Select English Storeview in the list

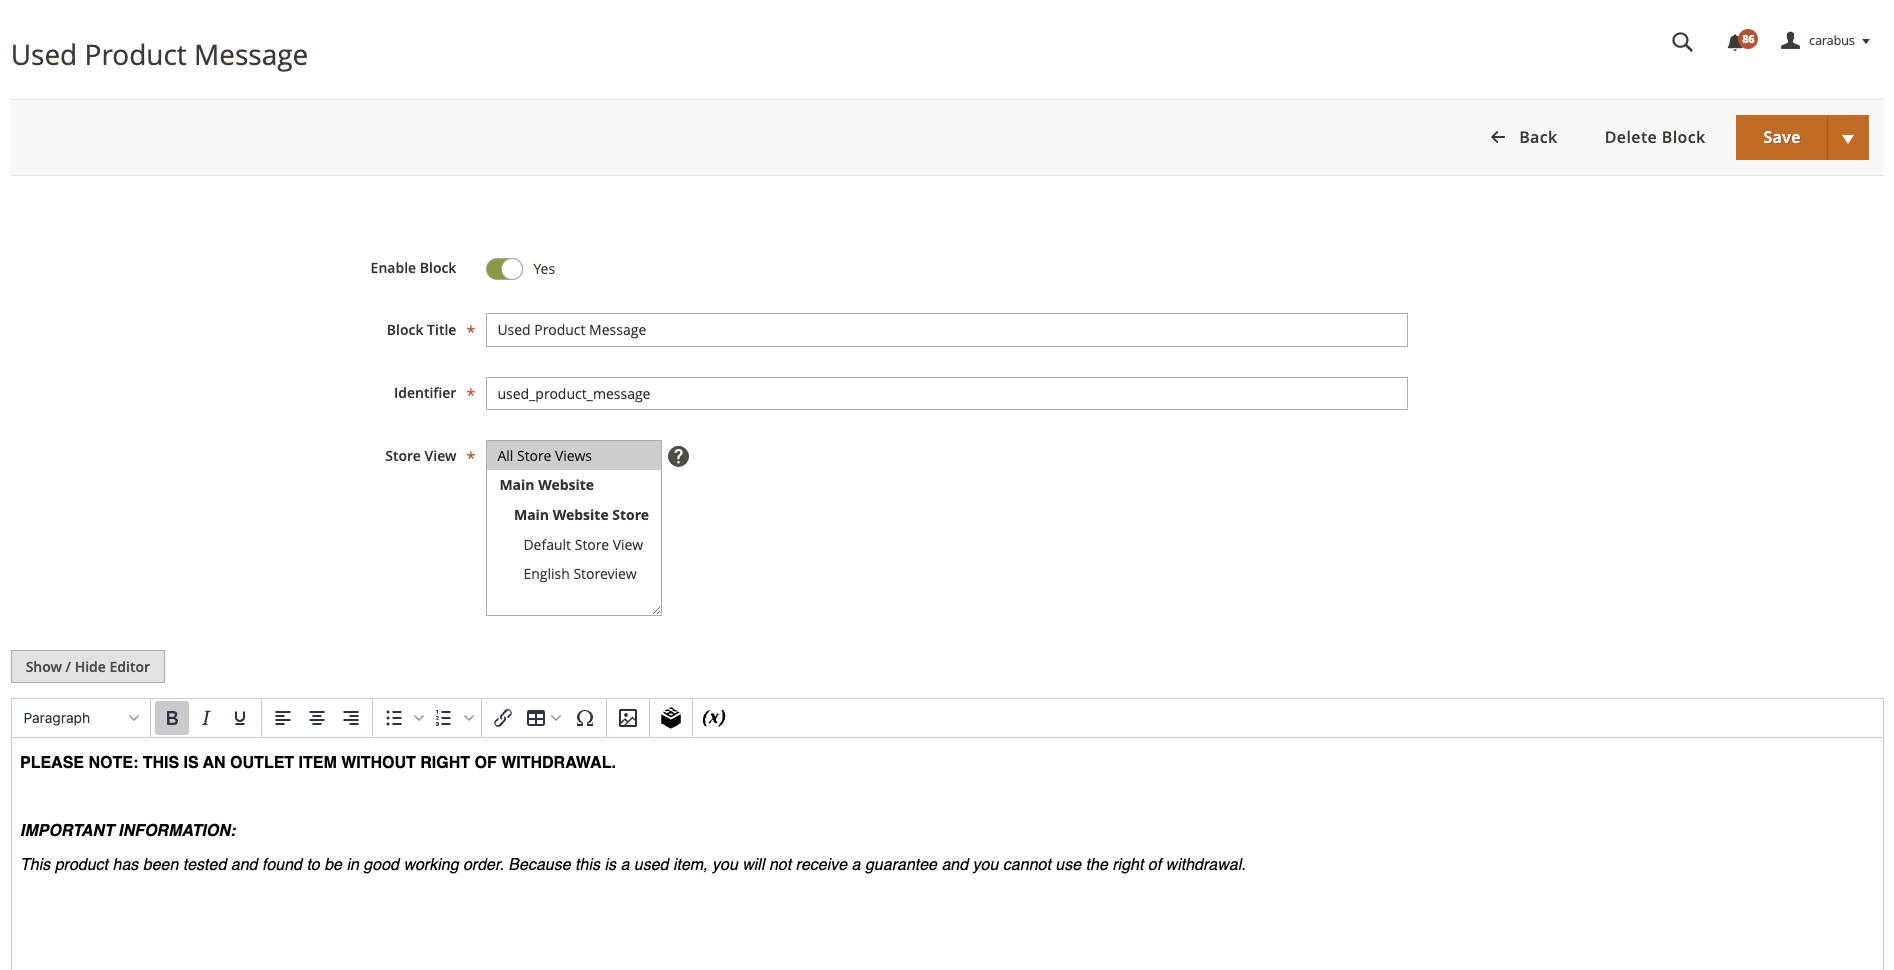[580, 574]
